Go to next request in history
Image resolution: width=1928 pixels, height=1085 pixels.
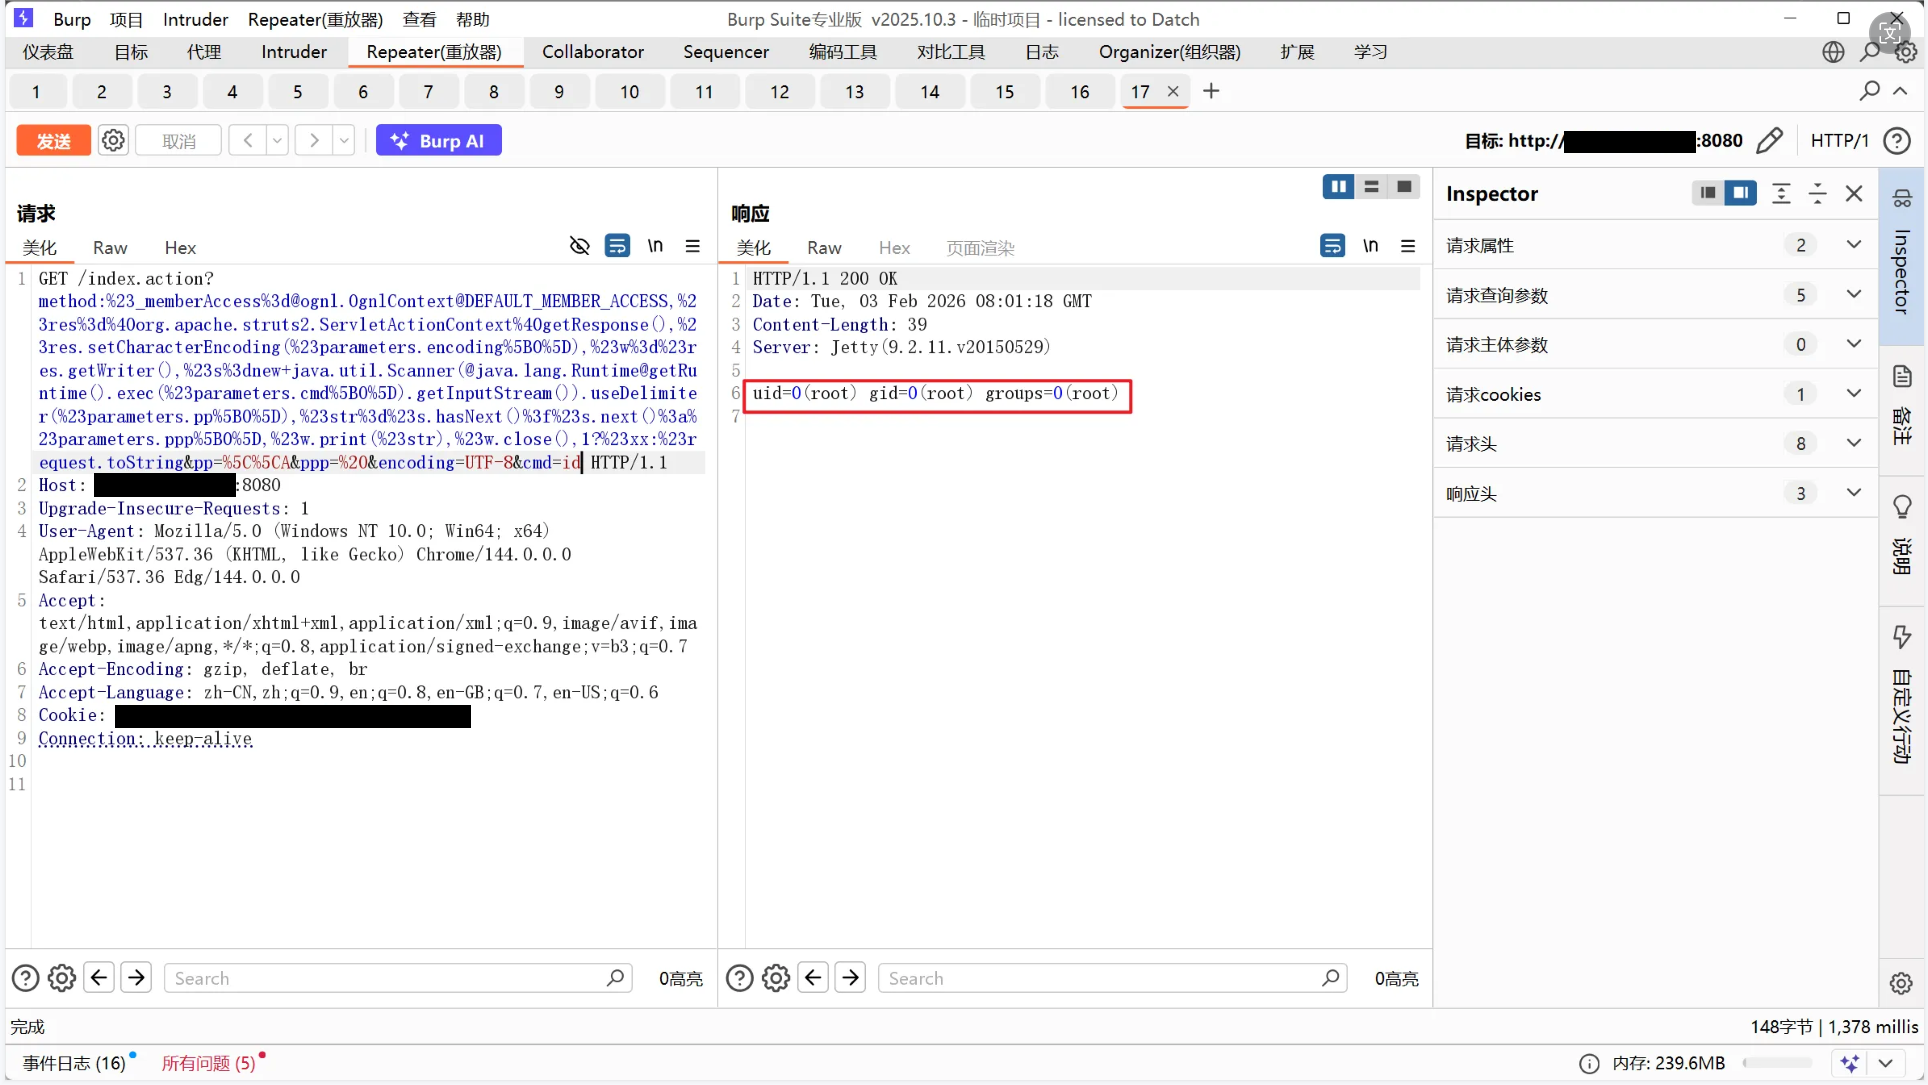pos(314,141)
